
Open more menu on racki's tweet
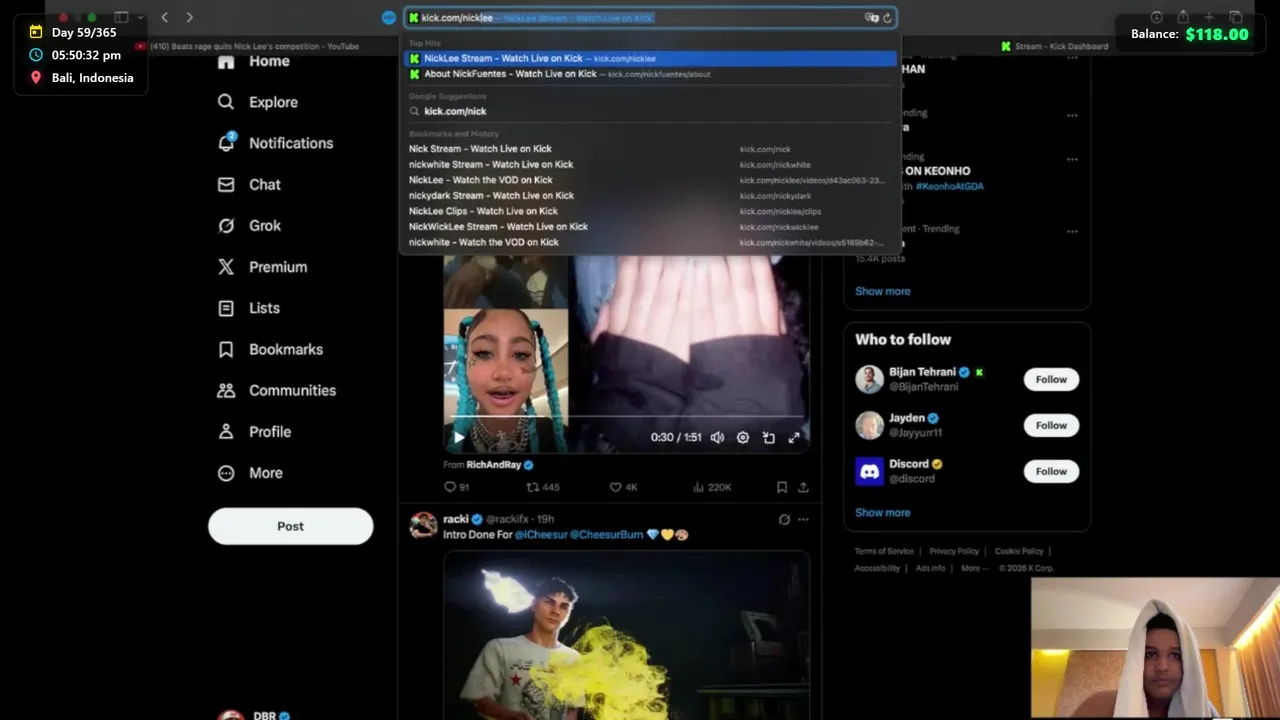click(x=803, y=519)
